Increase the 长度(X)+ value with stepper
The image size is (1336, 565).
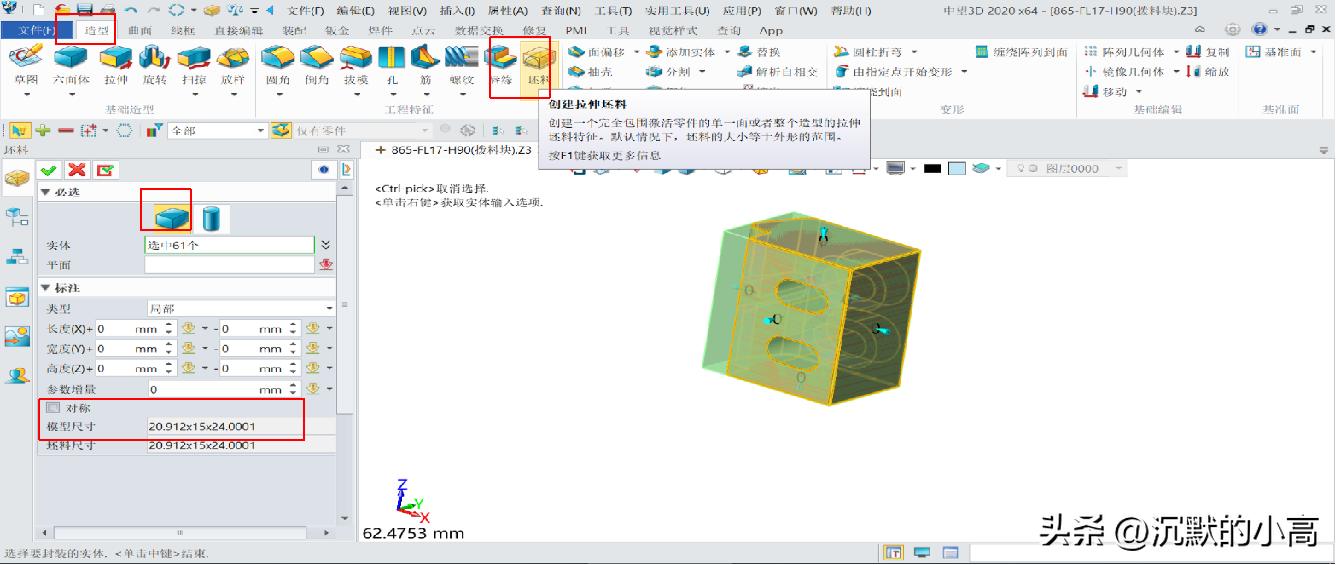(x=168, y=324)
